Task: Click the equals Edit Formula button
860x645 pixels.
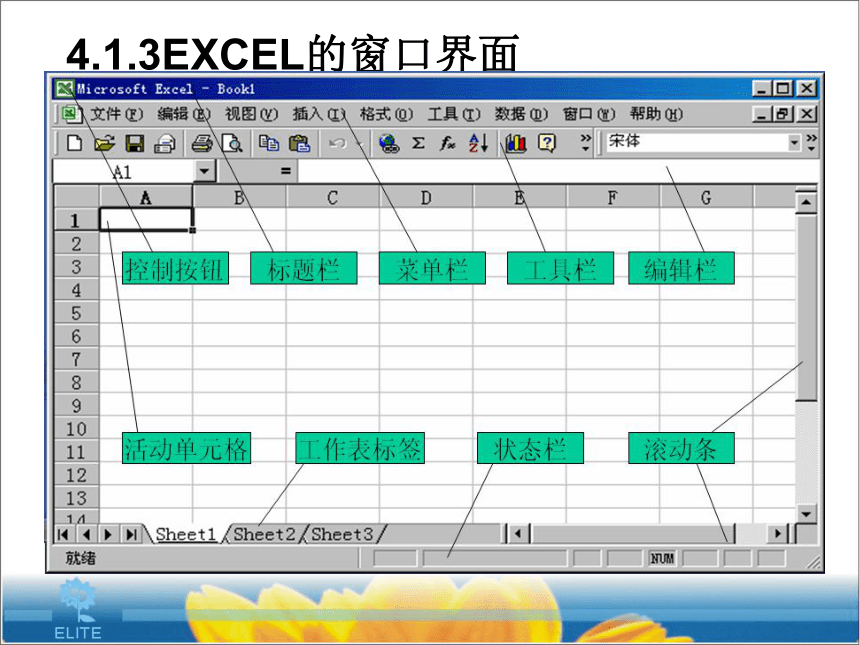Action: click(x=285, y=171)
